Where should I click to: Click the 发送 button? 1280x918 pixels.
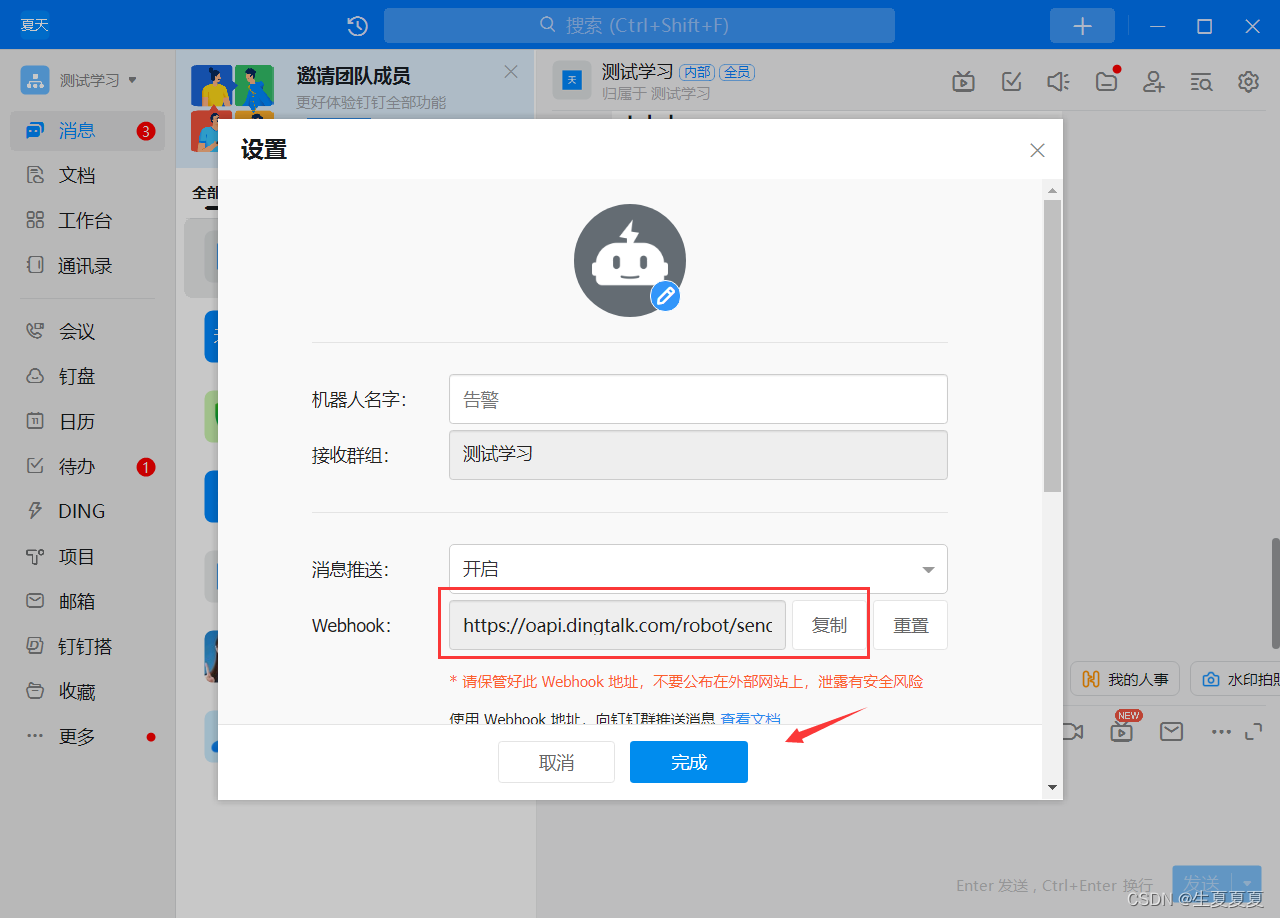[x=1201, y=883]
